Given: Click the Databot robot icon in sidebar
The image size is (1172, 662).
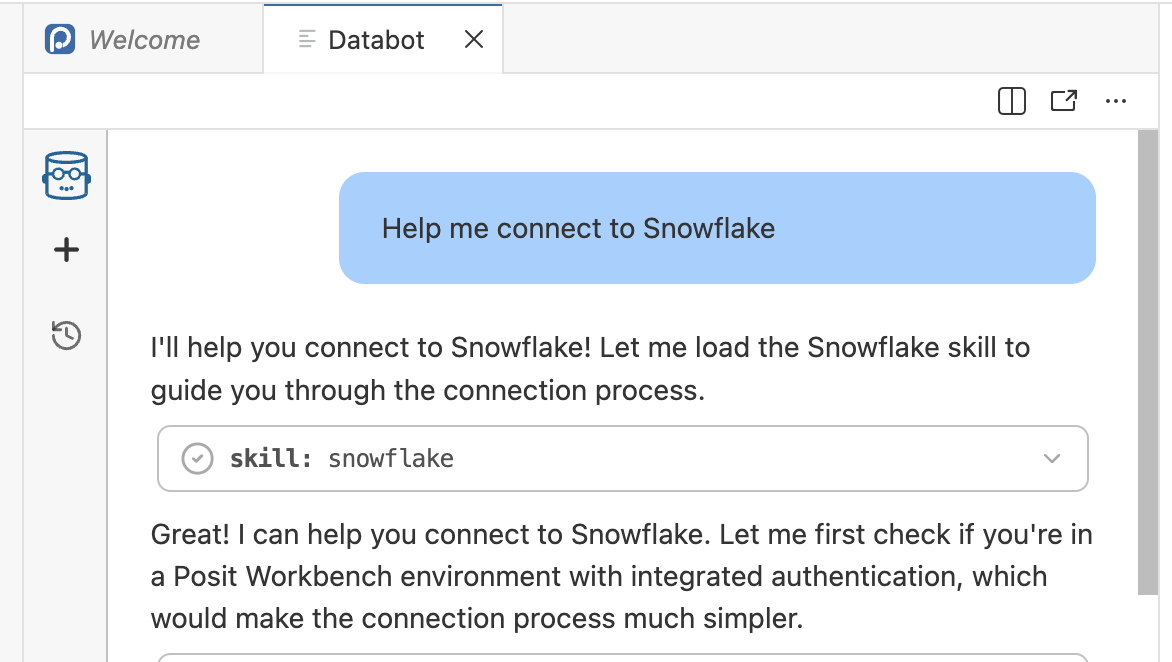Looking at the screenshot, I should (66, 176).
